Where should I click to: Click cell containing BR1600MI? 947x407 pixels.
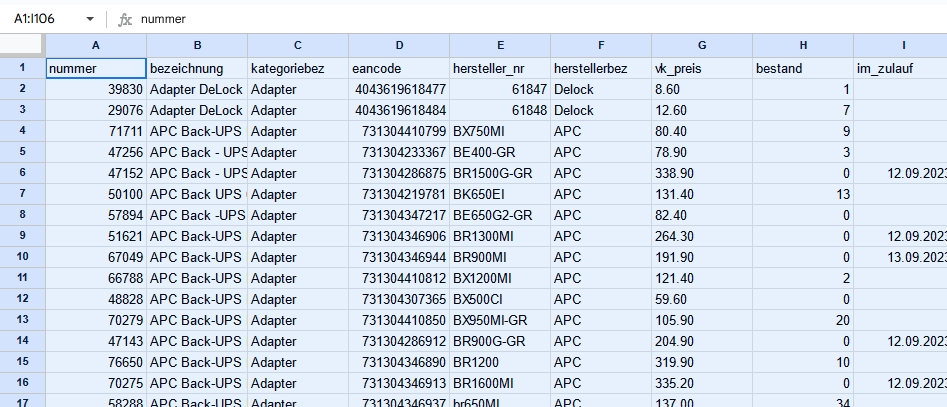pos(499,383)
